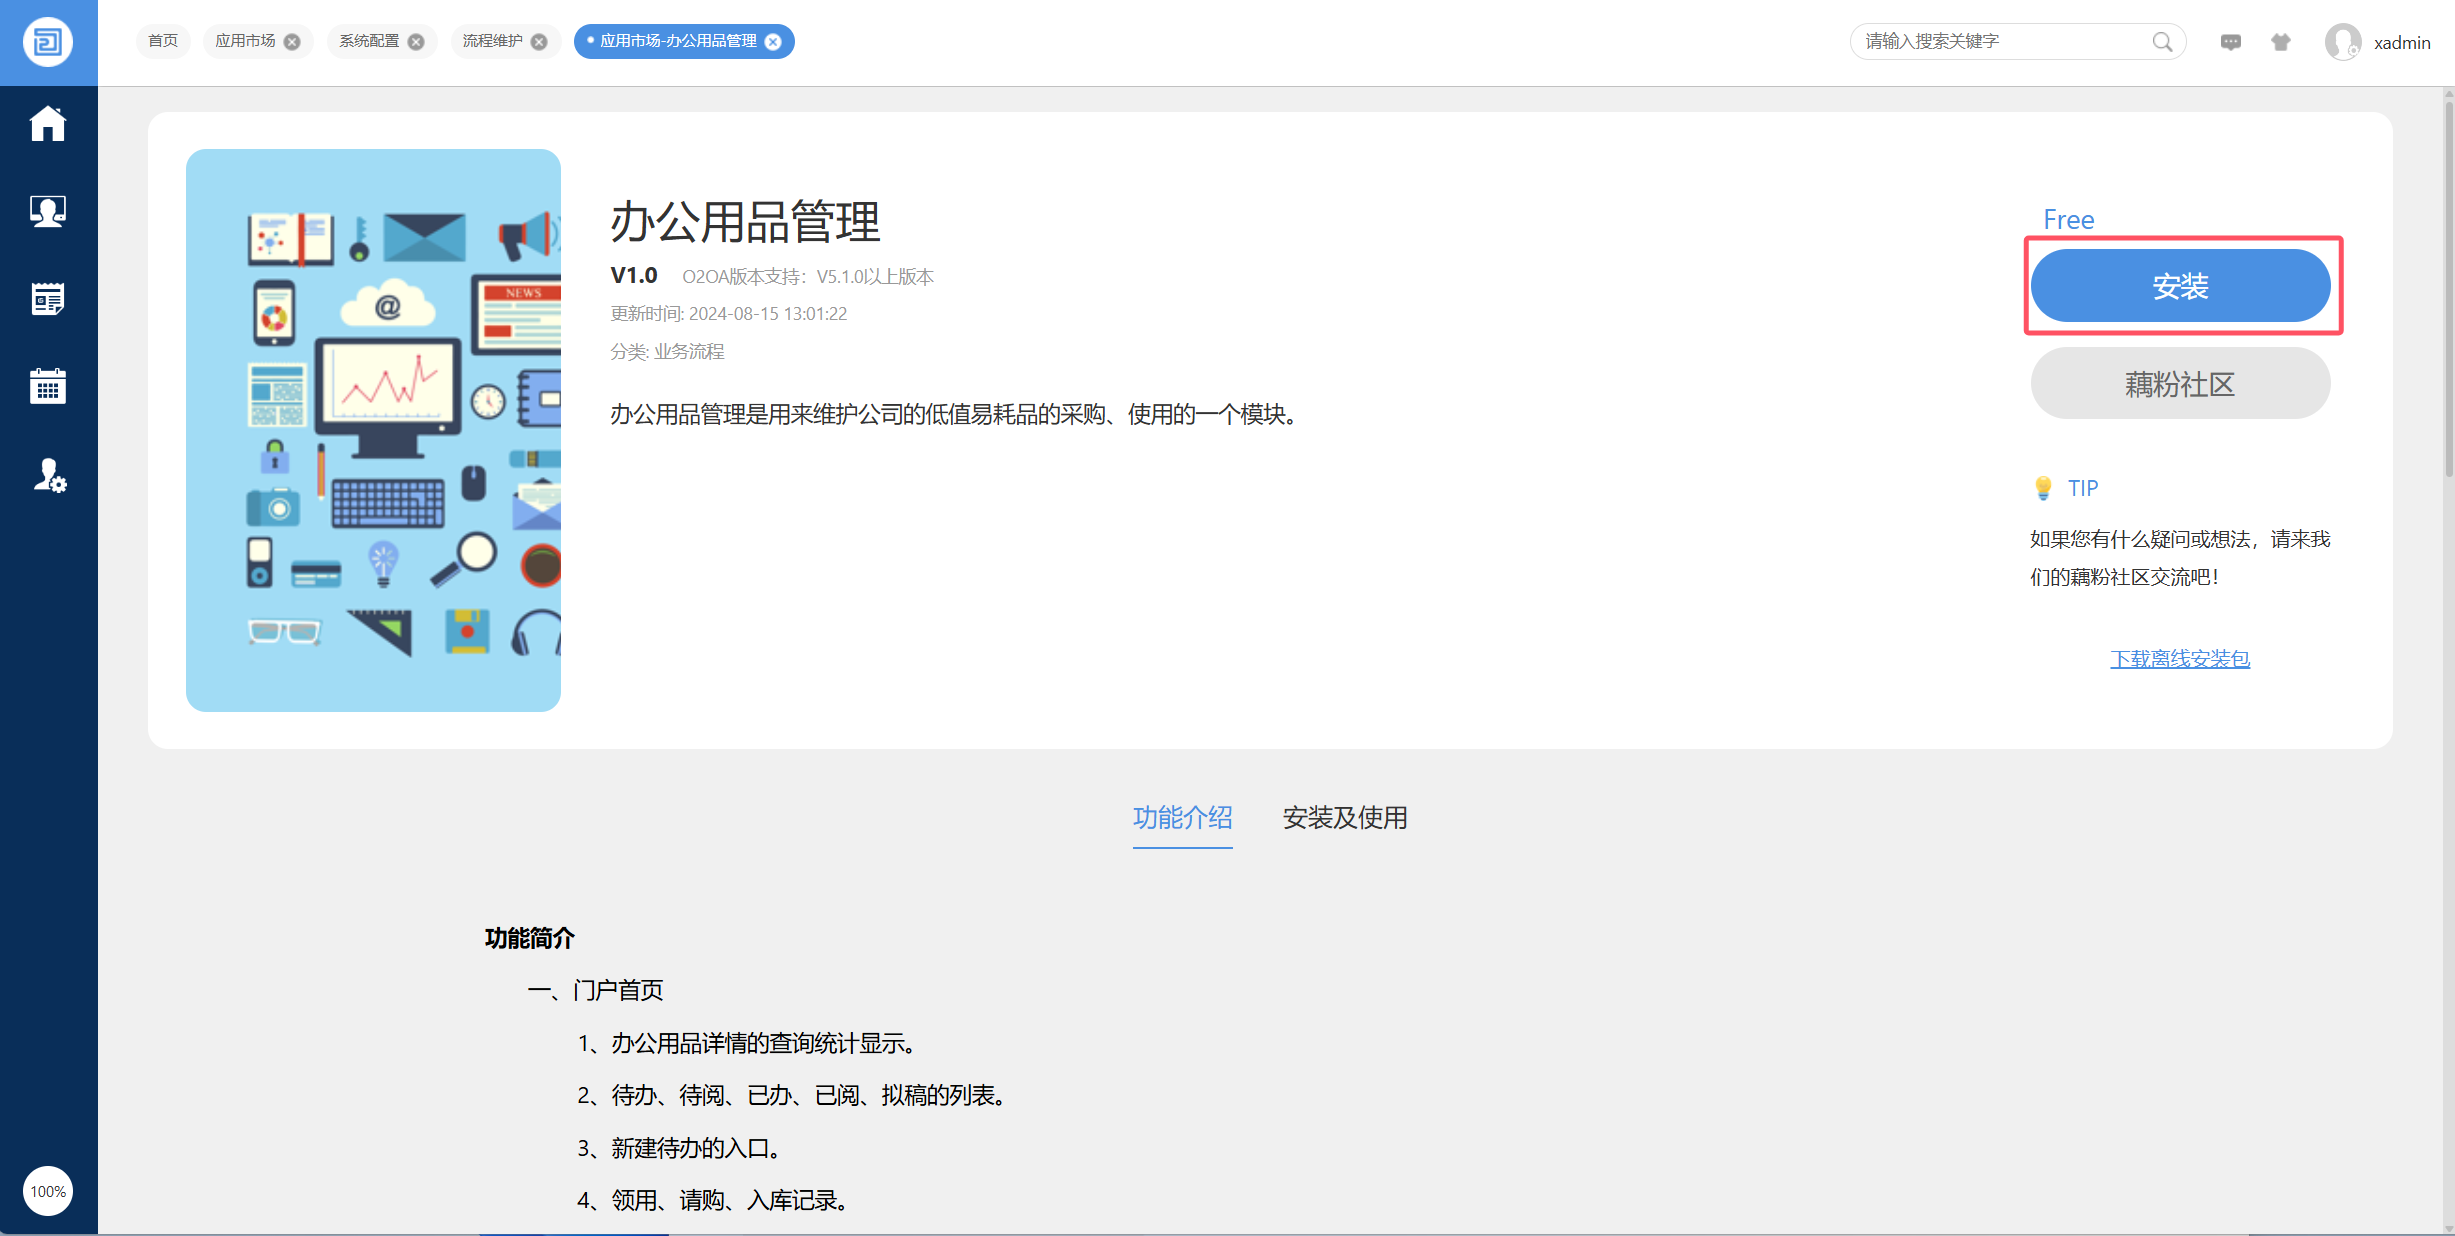This screenshot has height=1236, width=2455.
Task: Click the 100% zoom indicator at bottom-left
Action: point(47,1191)
